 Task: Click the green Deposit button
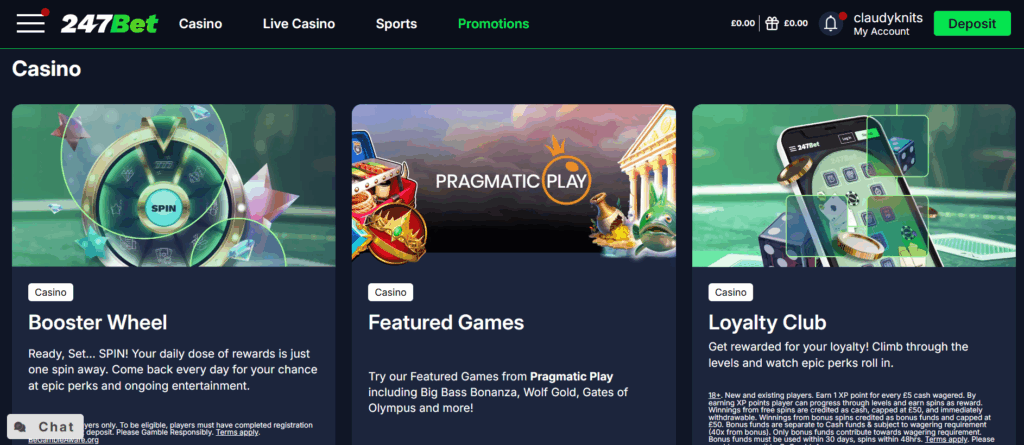(x=972, y=24)
